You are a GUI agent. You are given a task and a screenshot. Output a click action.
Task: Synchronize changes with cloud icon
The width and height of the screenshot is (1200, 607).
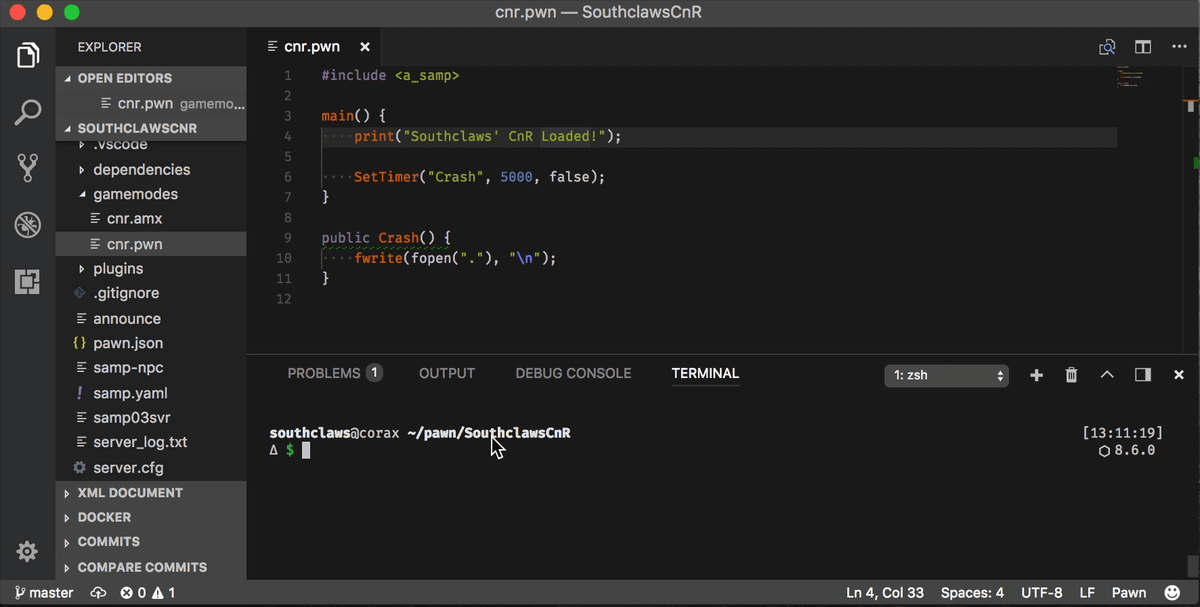click(98, 593)
